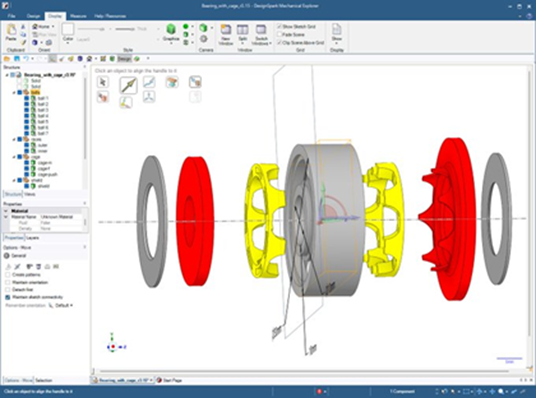Switch to the Layers tab beside Properties

[x=32, y=238]
